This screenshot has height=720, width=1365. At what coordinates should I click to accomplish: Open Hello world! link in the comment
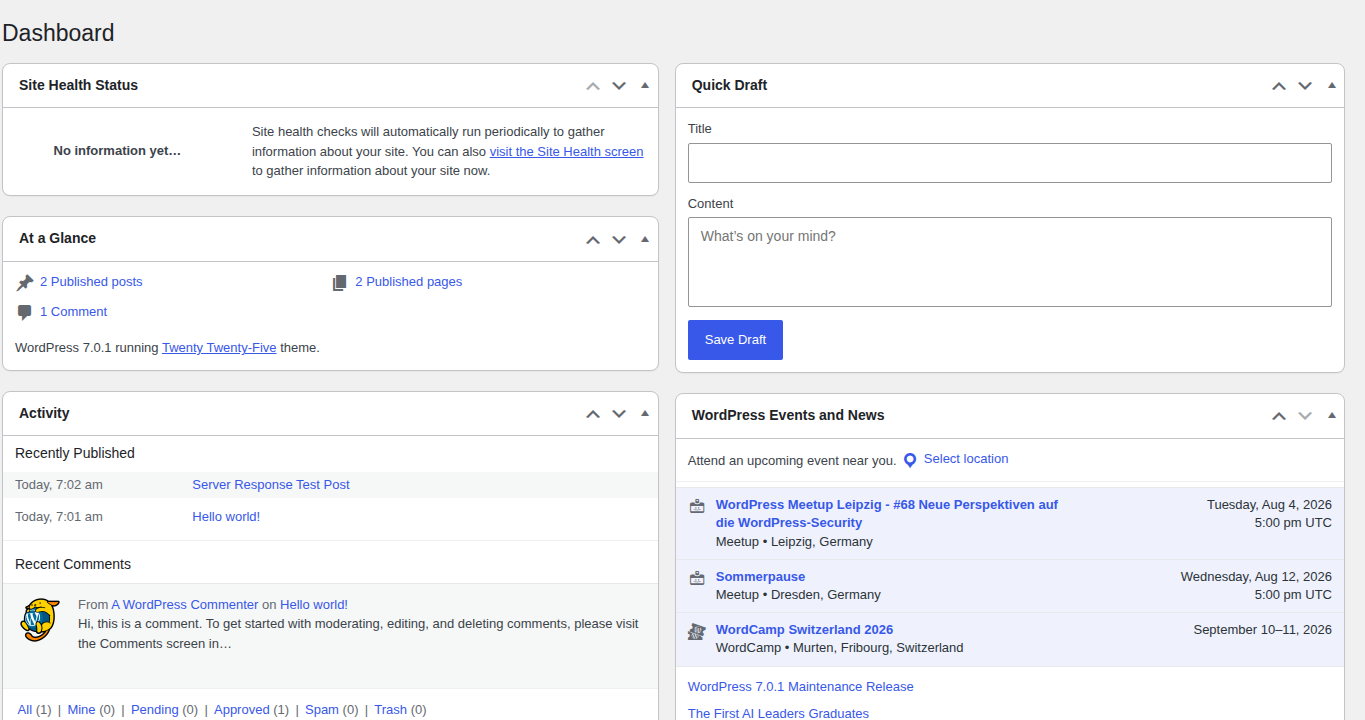314,605
